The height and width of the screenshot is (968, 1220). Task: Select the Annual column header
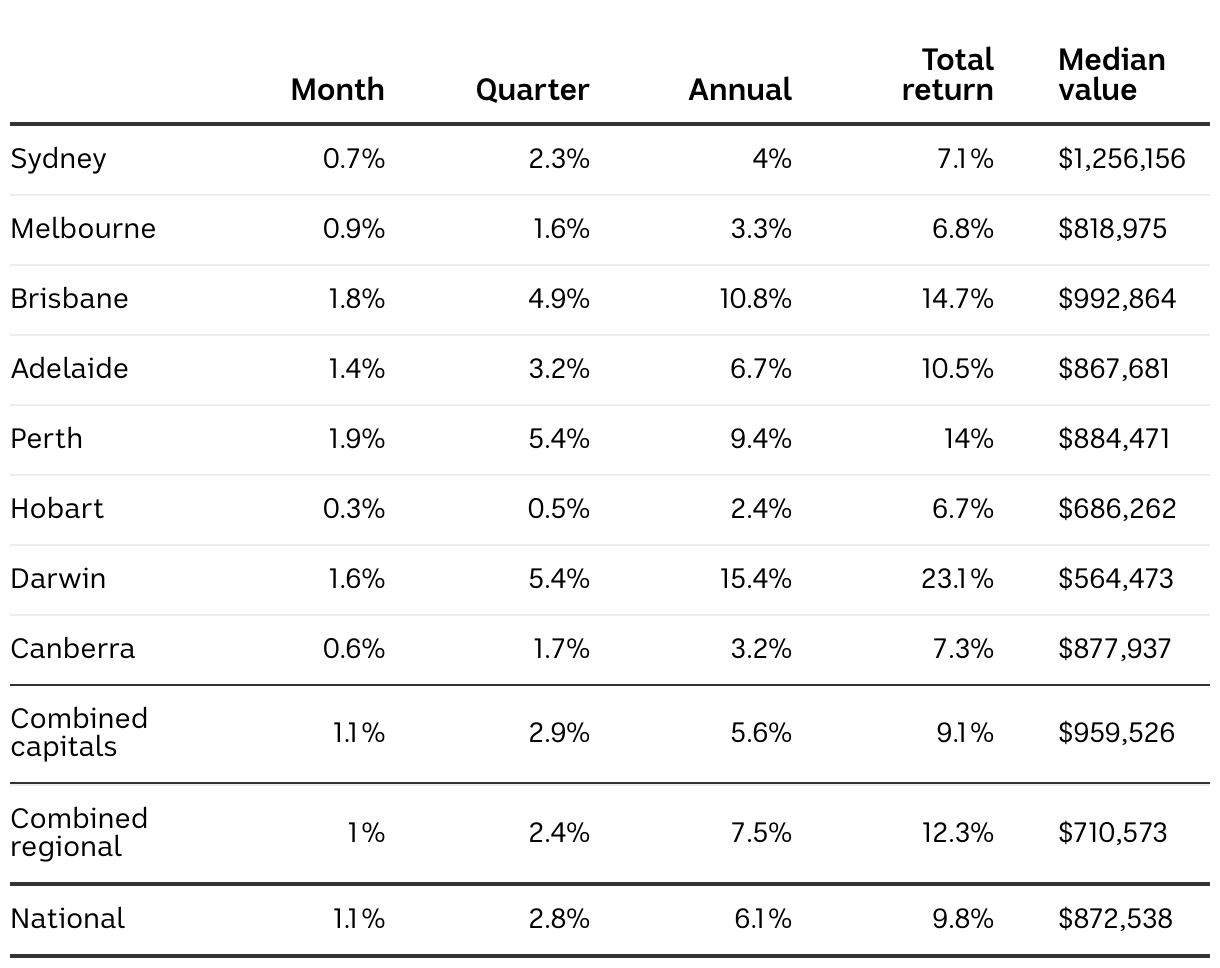740,89
